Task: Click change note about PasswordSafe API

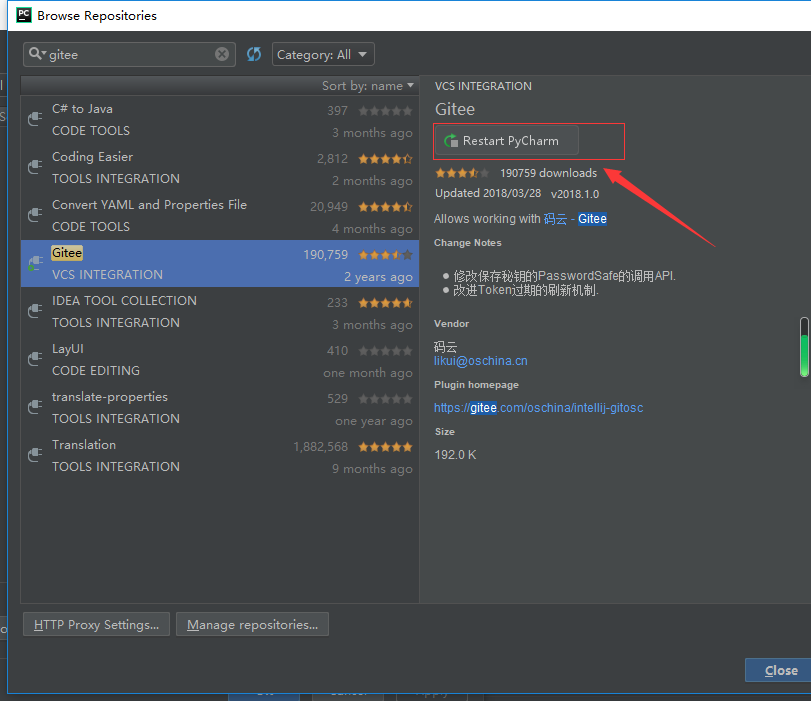Action: tap(564, 276)
